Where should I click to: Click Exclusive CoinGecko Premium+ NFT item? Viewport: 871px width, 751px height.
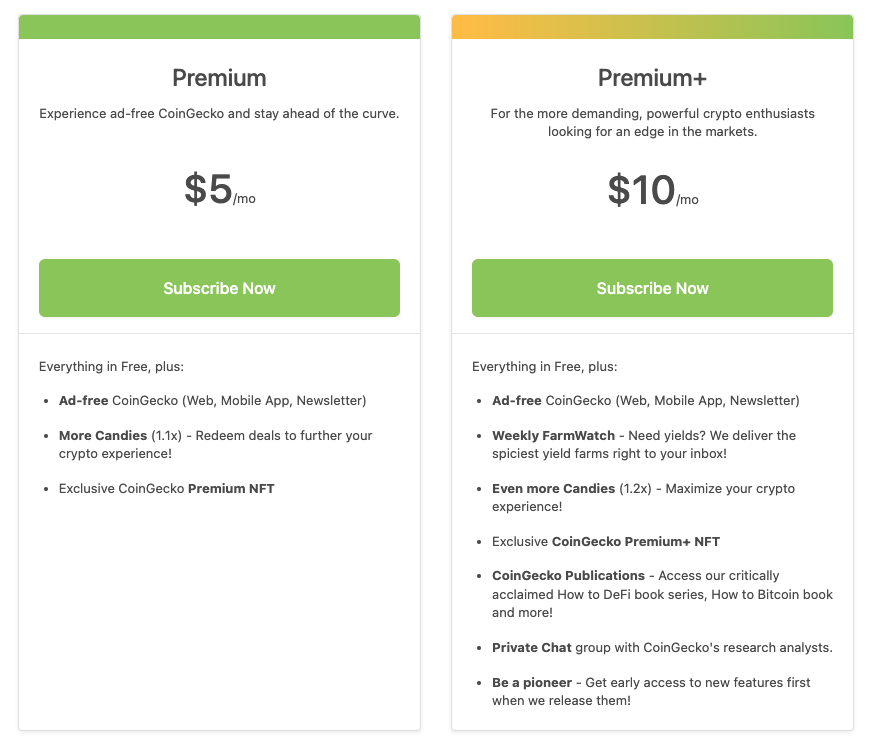pos(606,542)
